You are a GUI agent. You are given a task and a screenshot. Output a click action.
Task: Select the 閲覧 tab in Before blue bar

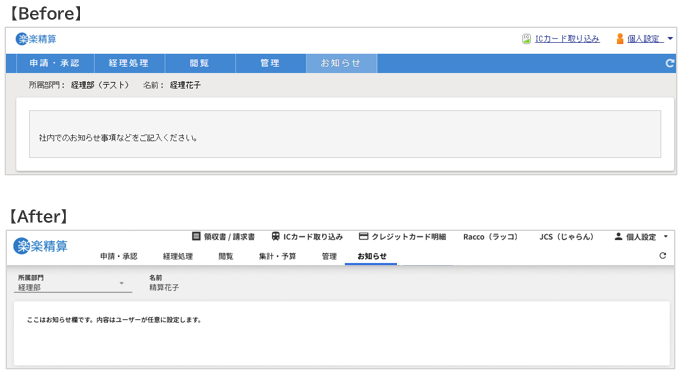pos(199,63)
